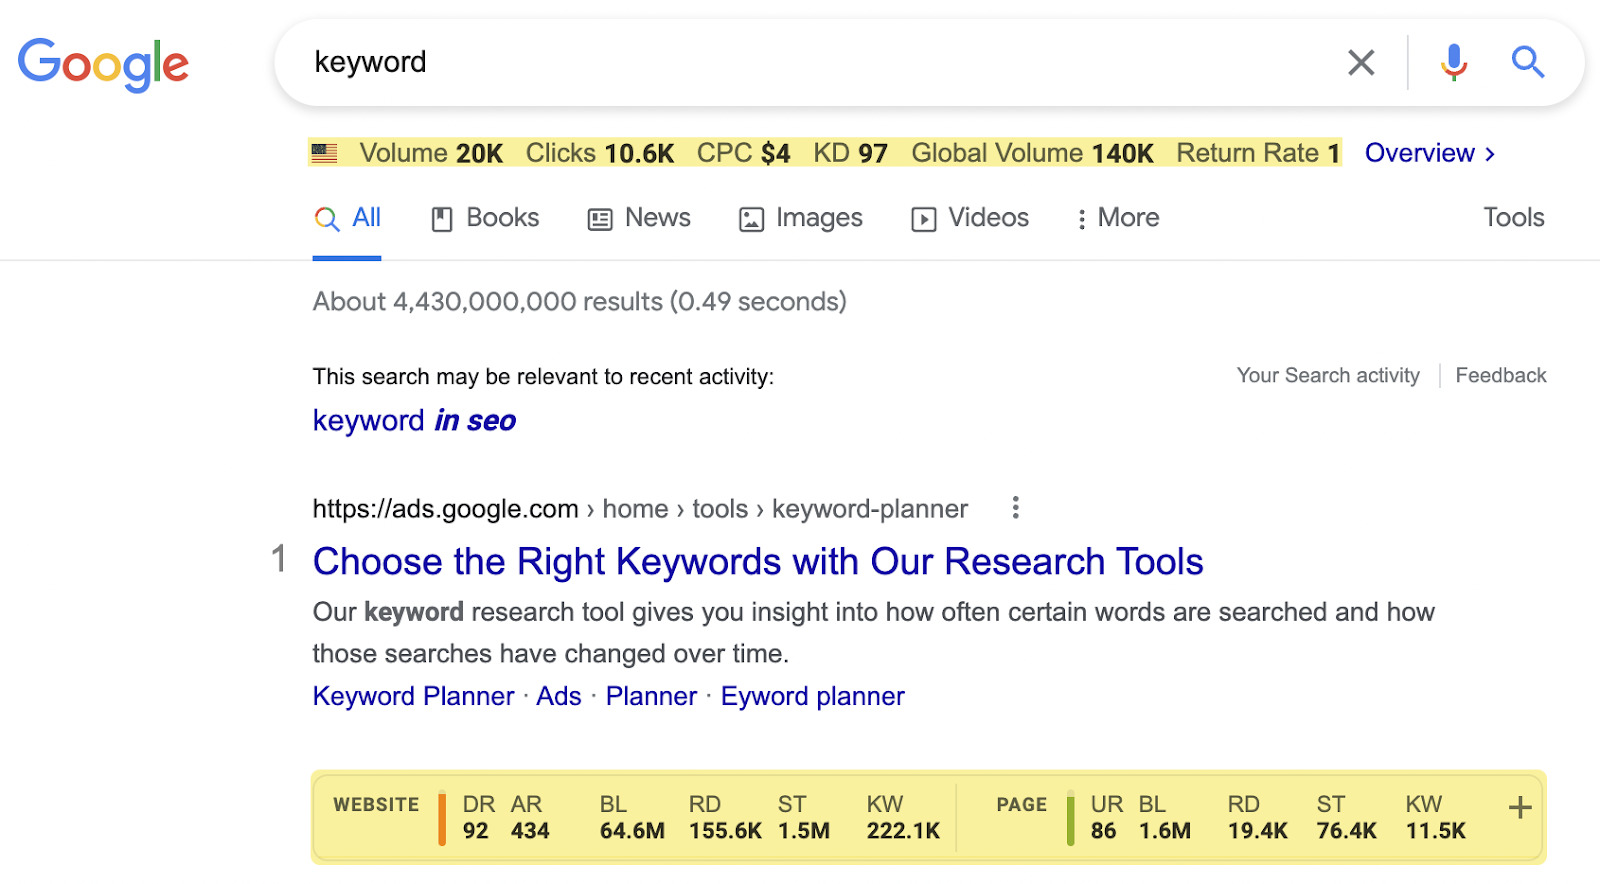
Task: Open three-dot menu beside ads.google.com result
Action: pos(1015,508)
